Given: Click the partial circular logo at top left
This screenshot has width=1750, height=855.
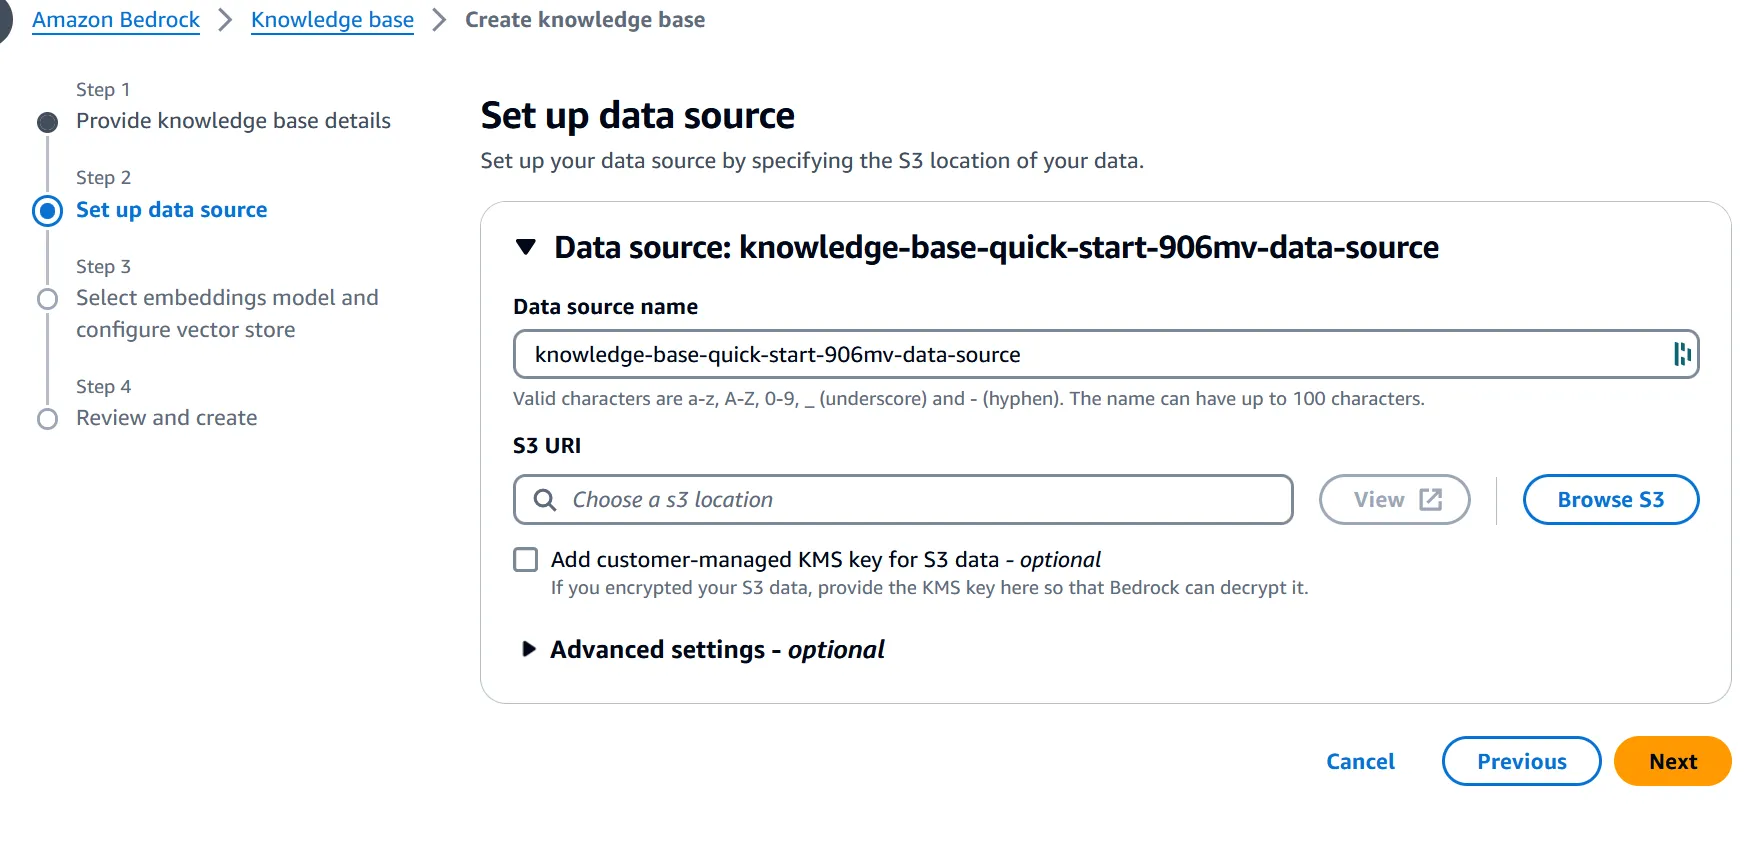Looking at the screenshot, I should tap(6, 18).
